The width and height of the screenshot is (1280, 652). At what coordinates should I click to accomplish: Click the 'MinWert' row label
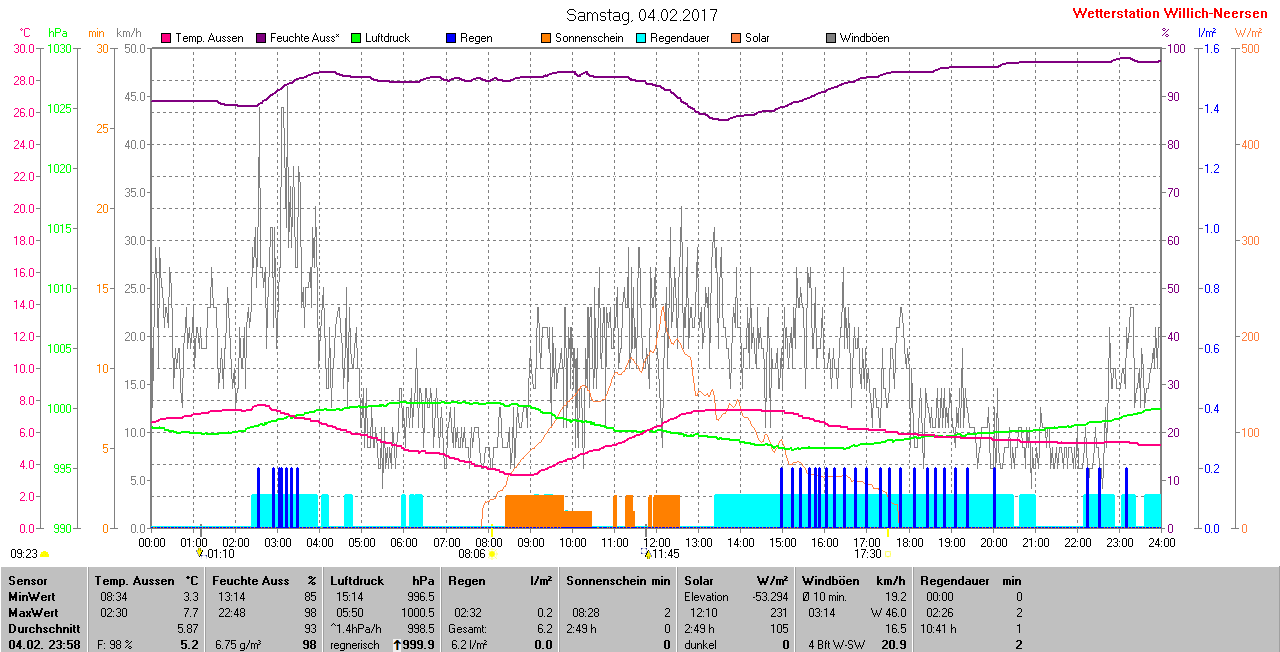[x=31, y=596]
